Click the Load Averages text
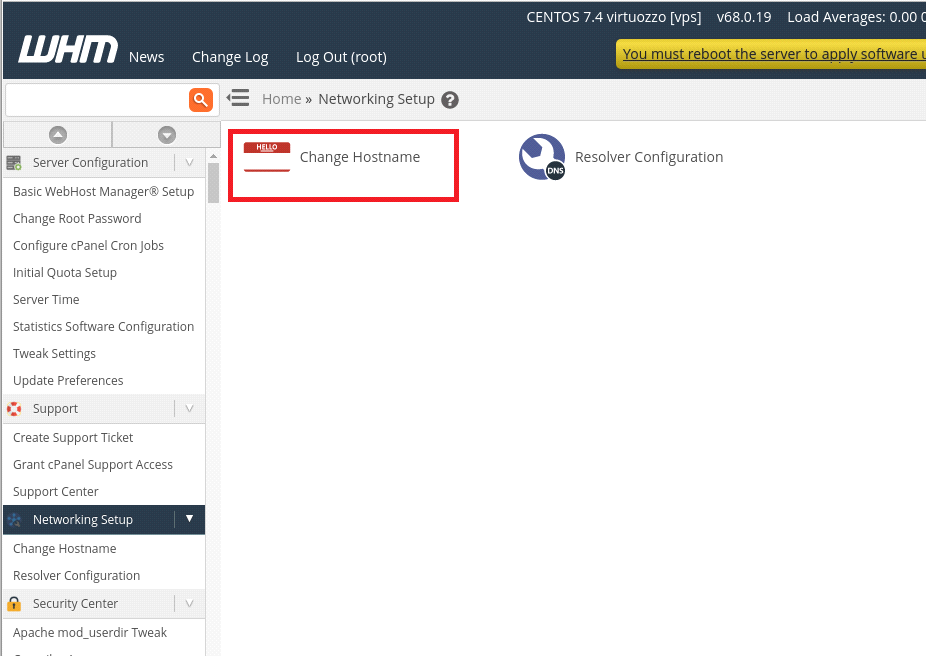 point(856,17)
